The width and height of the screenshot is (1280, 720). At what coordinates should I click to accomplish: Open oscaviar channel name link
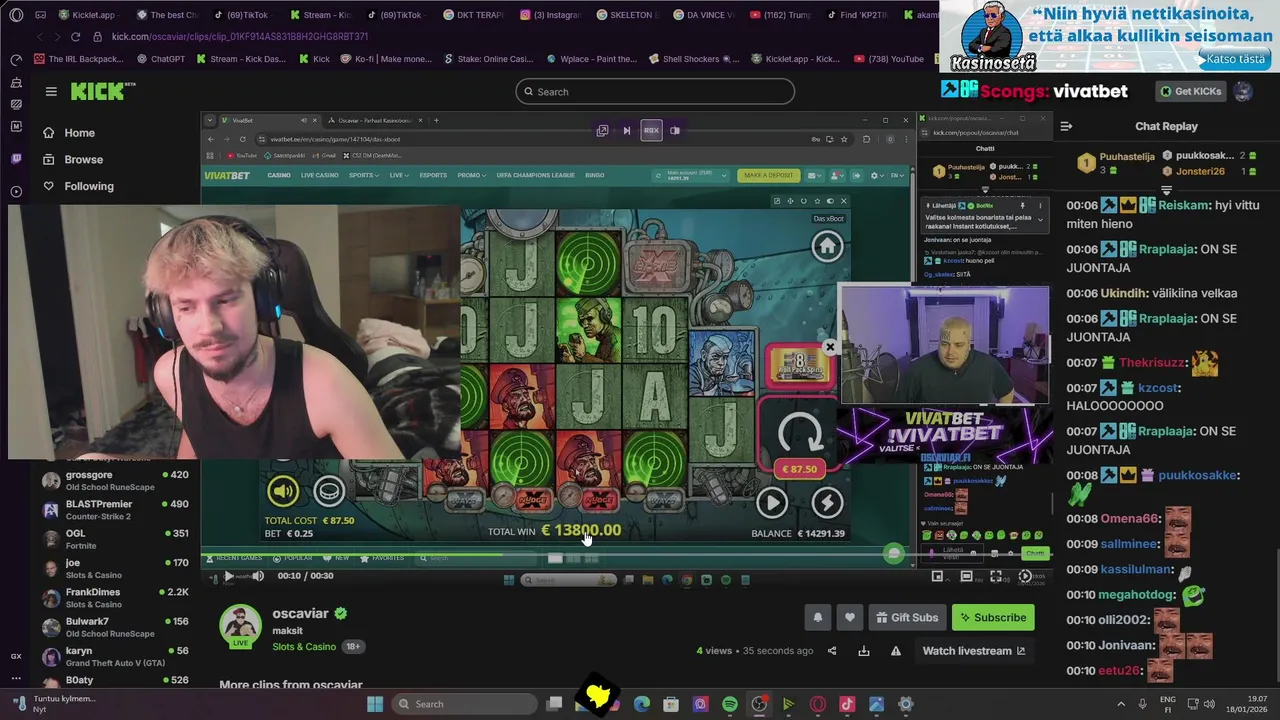tap(300, 613)
